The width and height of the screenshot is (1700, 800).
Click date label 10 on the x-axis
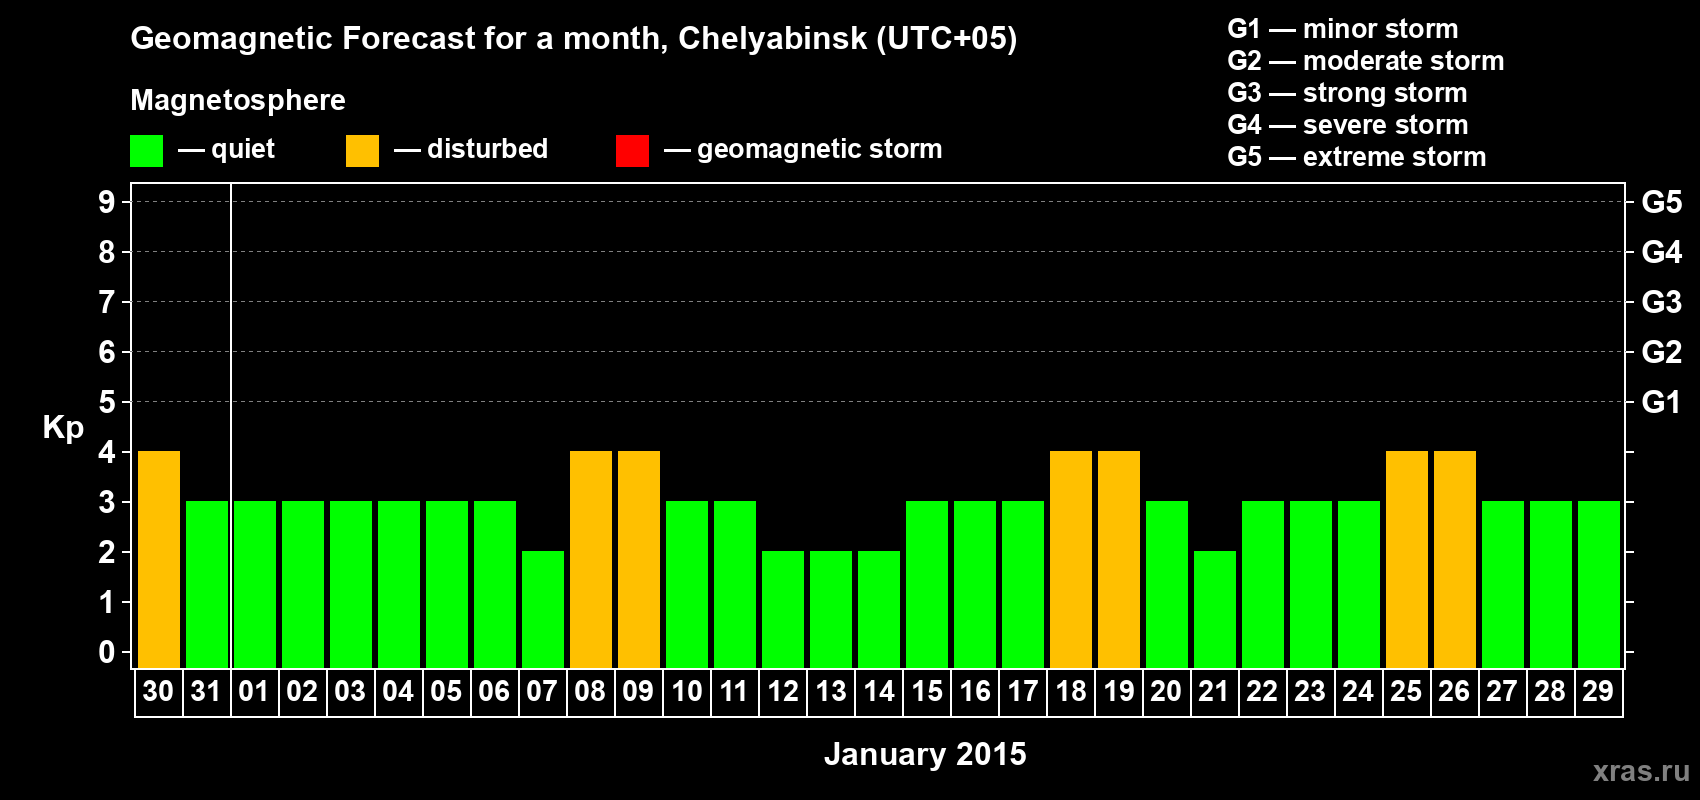pos(687,692)
